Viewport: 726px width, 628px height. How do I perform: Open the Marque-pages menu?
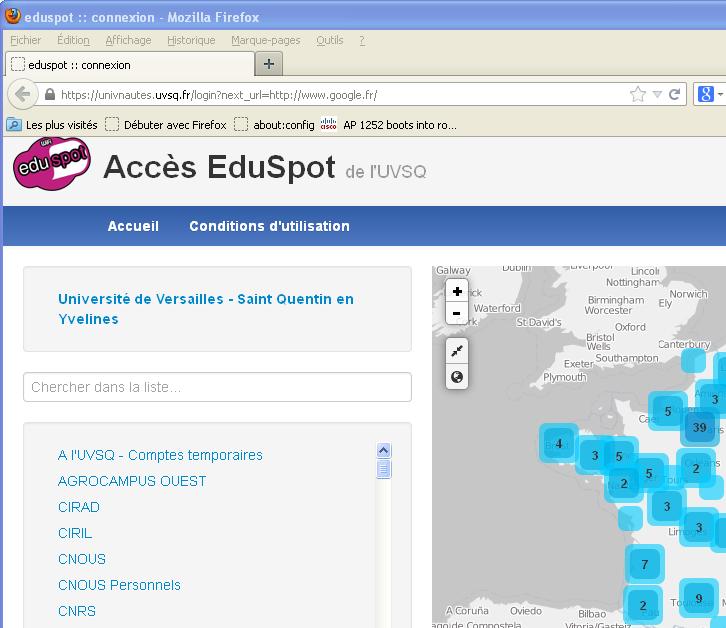[266, 40]
